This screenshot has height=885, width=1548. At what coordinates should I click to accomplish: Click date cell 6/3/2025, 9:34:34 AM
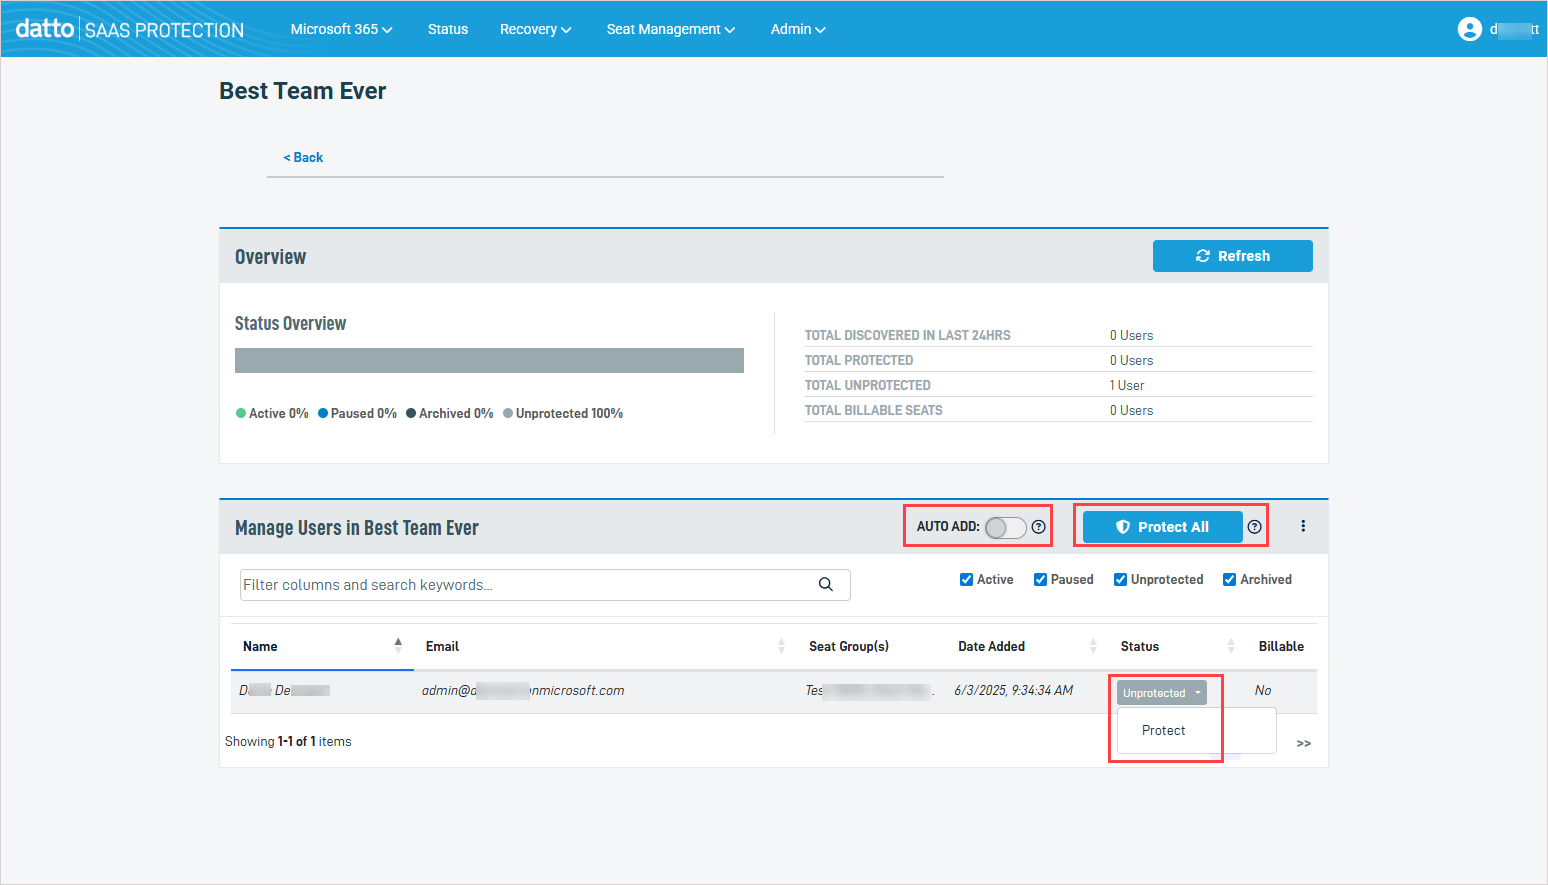point(1014,690)
